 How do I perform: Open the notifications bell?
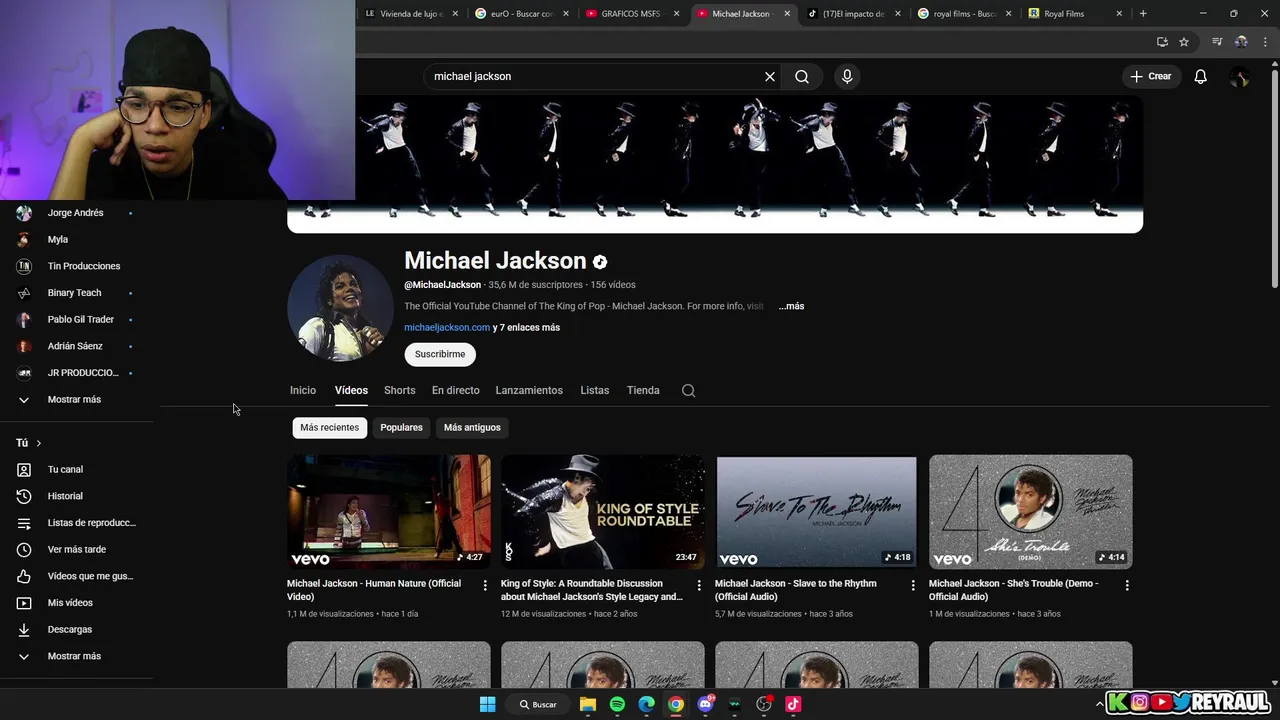pyautogui.click(x=1201, y=77)
